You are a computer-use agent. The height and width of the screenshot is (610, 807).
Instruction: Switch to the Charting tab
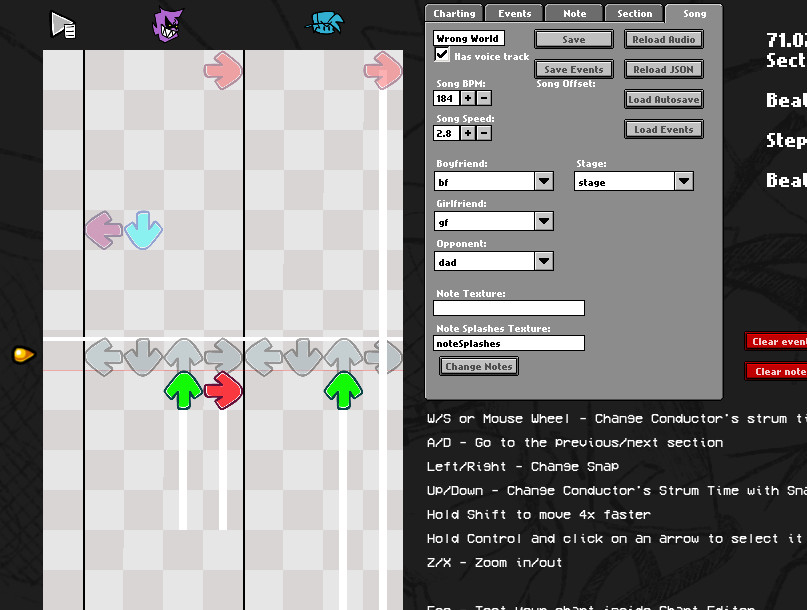454,14
